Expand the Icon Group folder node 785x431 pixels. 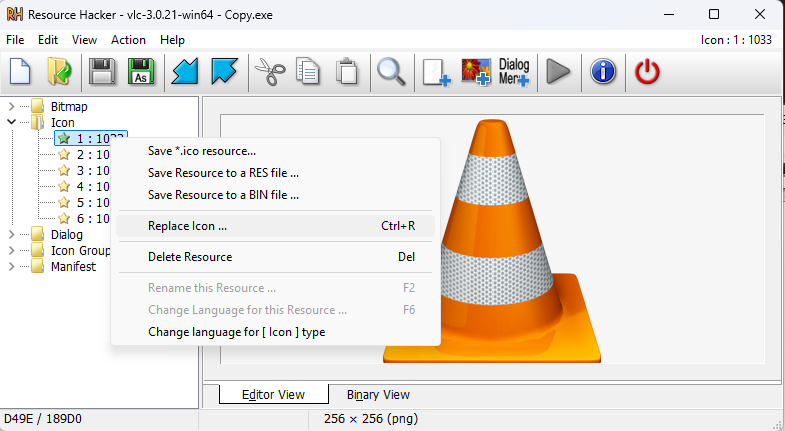click(x=12, y=250)
